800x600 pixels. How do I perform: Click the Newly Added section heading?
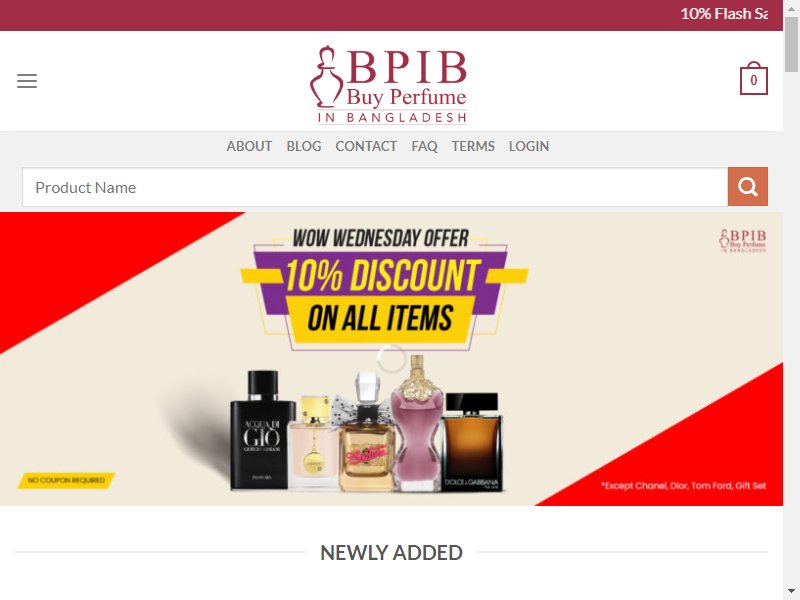coord(391,553)
